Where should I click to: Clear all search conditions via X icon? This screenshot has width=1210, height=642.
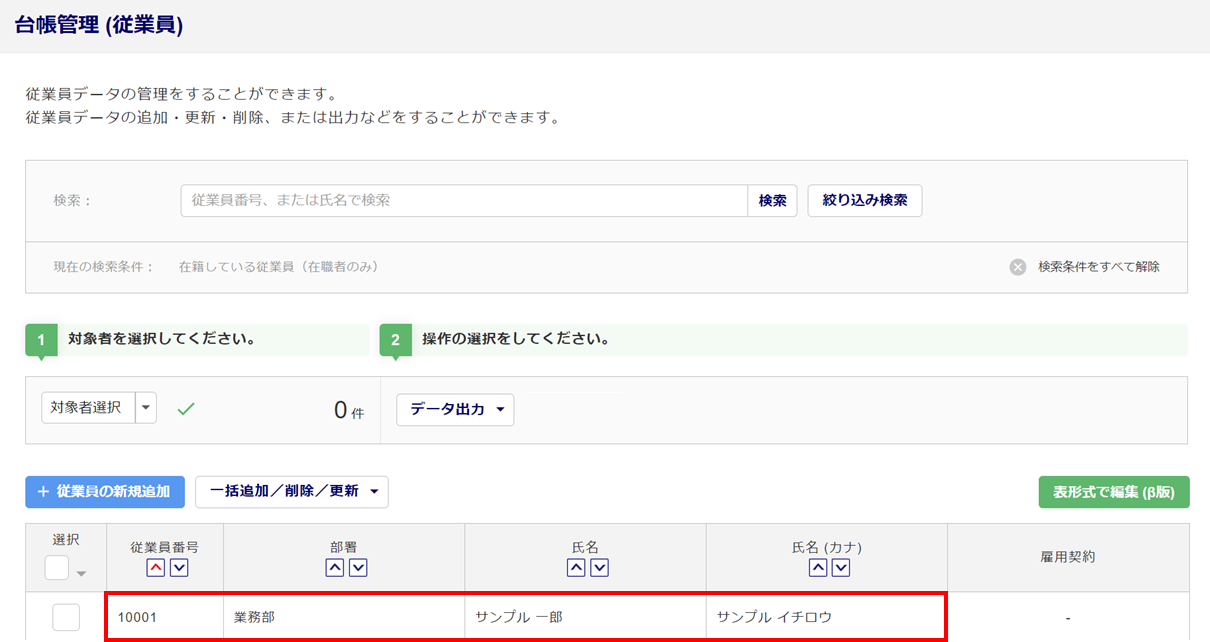point(1018,267)
